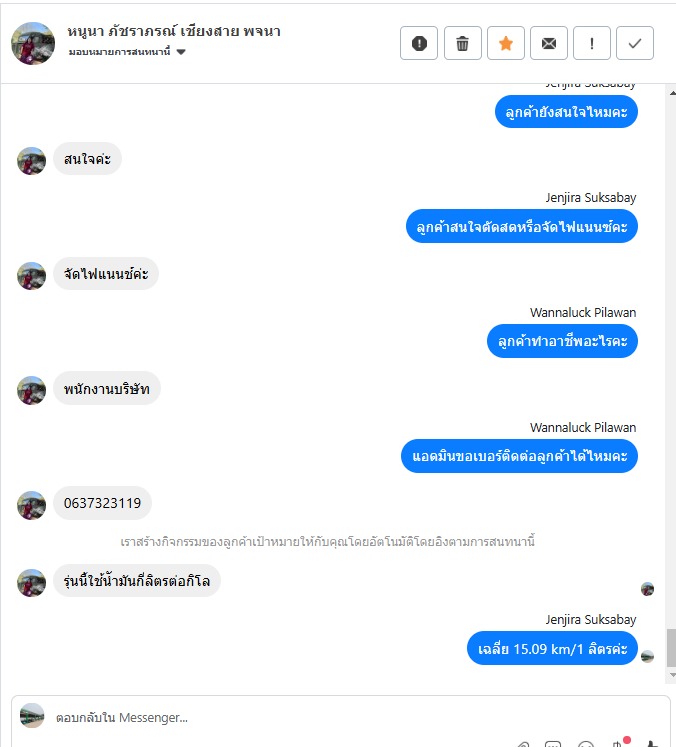
Task: Flag conversation as priority with exclamation icon
Action: point(591,43)
